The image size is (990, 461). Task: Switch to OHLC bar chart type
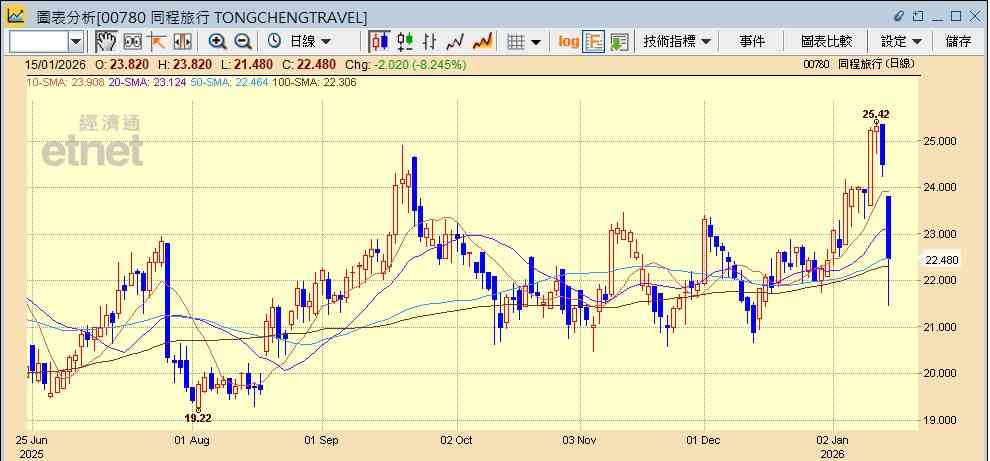(x=430, y=42)
